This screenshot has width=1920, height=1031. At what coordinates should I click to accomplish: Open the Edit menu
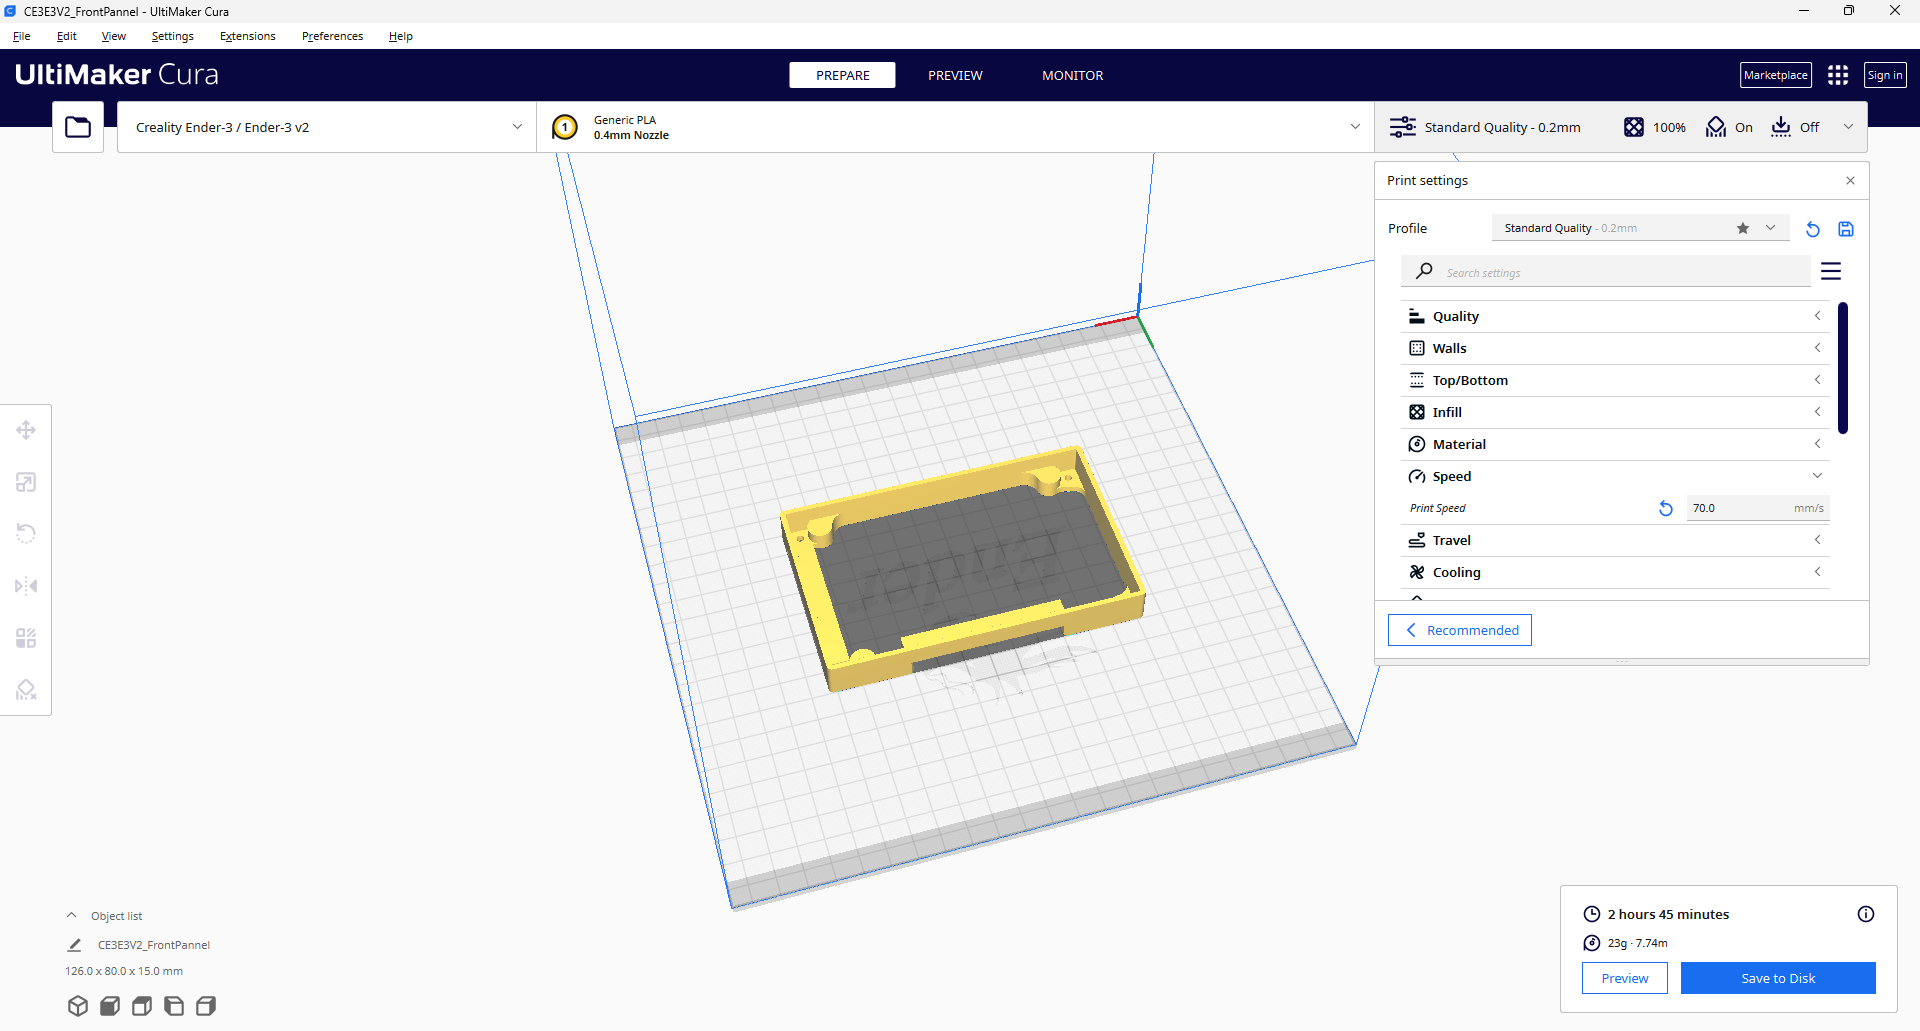click(67, 36)
